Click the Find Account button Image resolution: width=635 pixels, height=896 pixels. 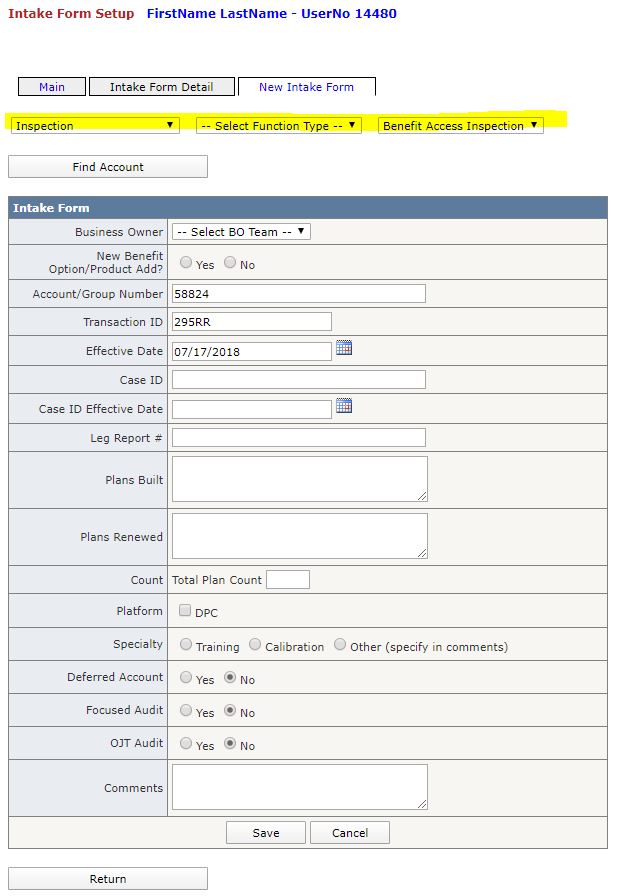pyautogui.click(x=108, y=167)
